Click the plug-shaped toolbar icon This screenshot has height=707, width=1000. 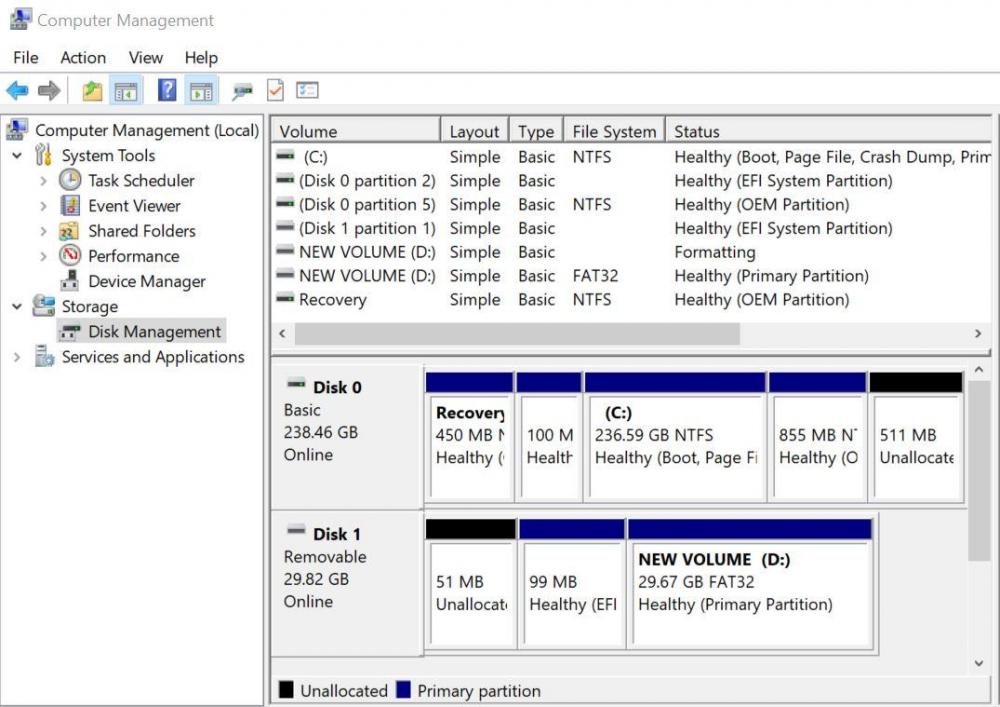(x=242, y=91)
